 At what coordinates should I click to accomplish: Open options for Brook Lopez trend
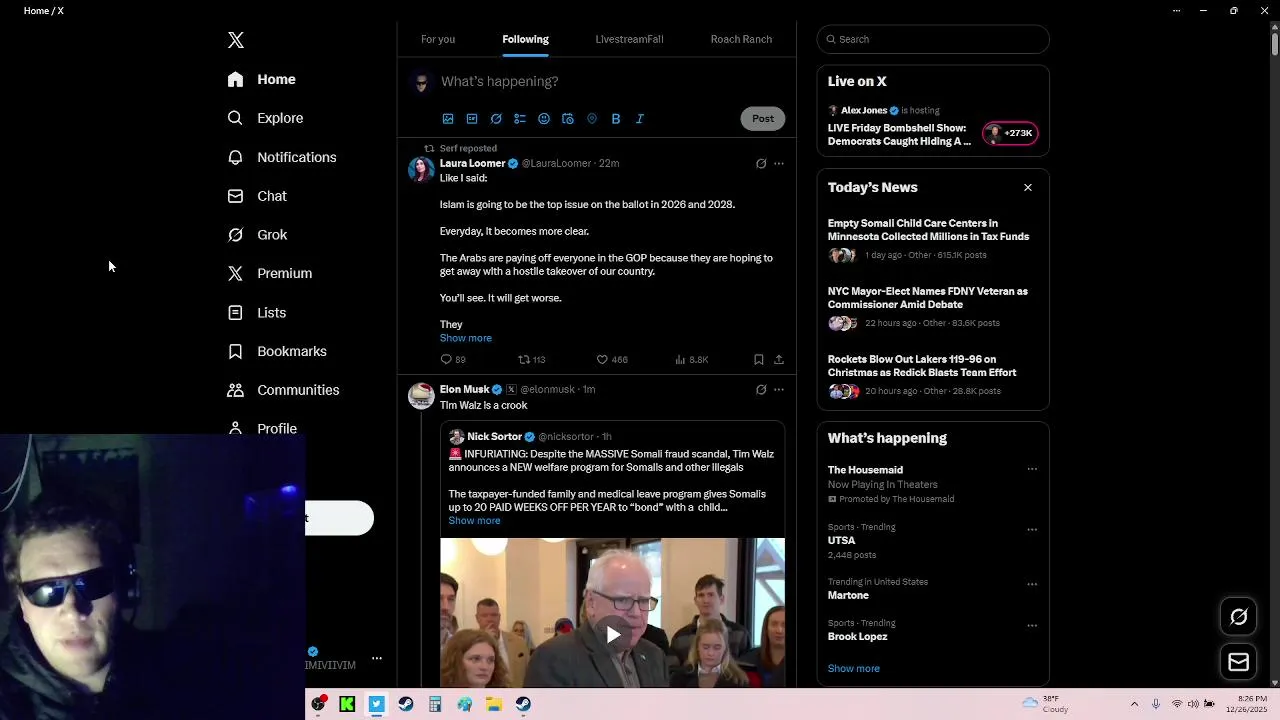tap(1032, 626)
